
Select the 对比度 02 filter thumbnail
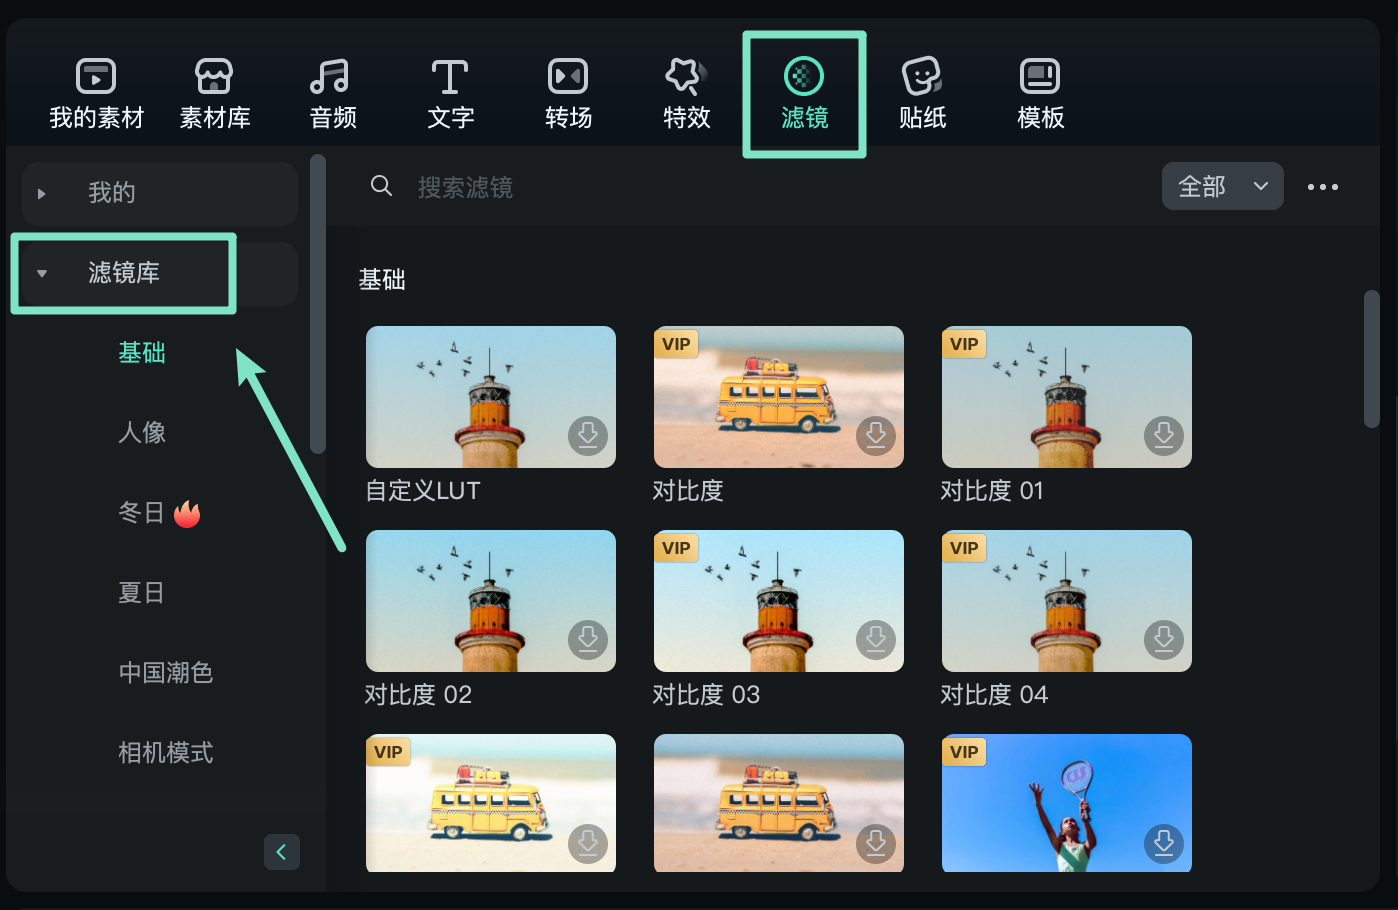[x=490, y=600]
